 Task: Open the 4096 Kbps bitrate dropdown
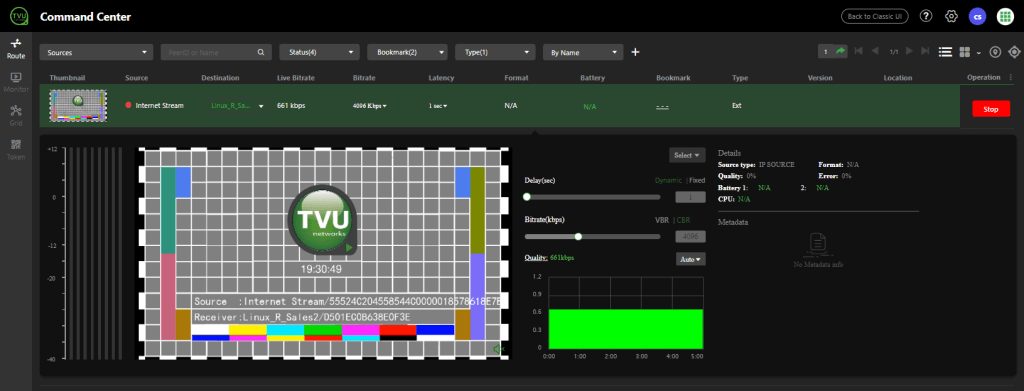coord(369,106)
